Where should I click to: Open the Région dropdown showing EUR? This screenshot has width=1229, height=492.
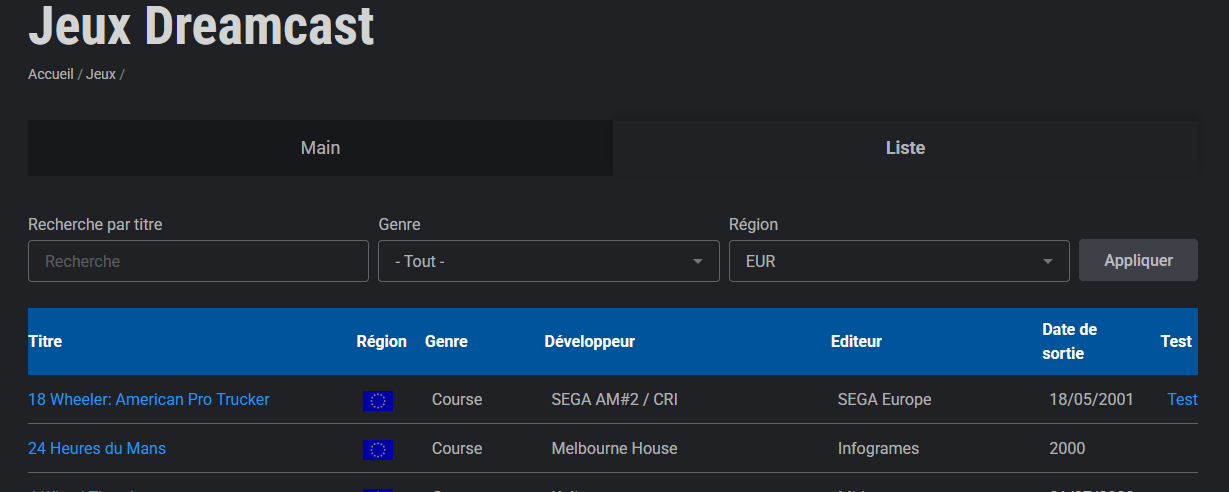(899, 261)
